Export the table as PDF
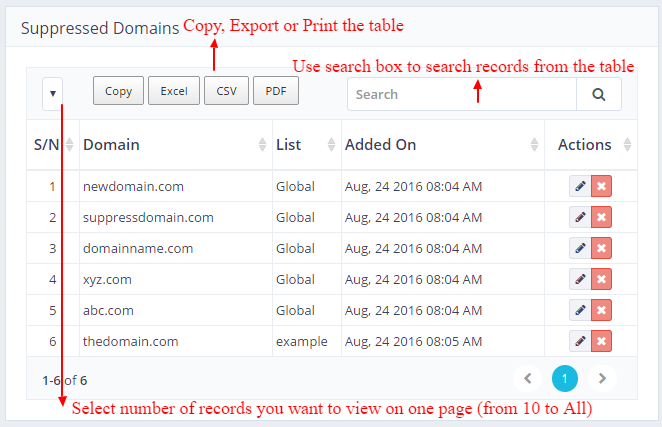This screenshot has height=427, width=662. (x=276, y=91)
